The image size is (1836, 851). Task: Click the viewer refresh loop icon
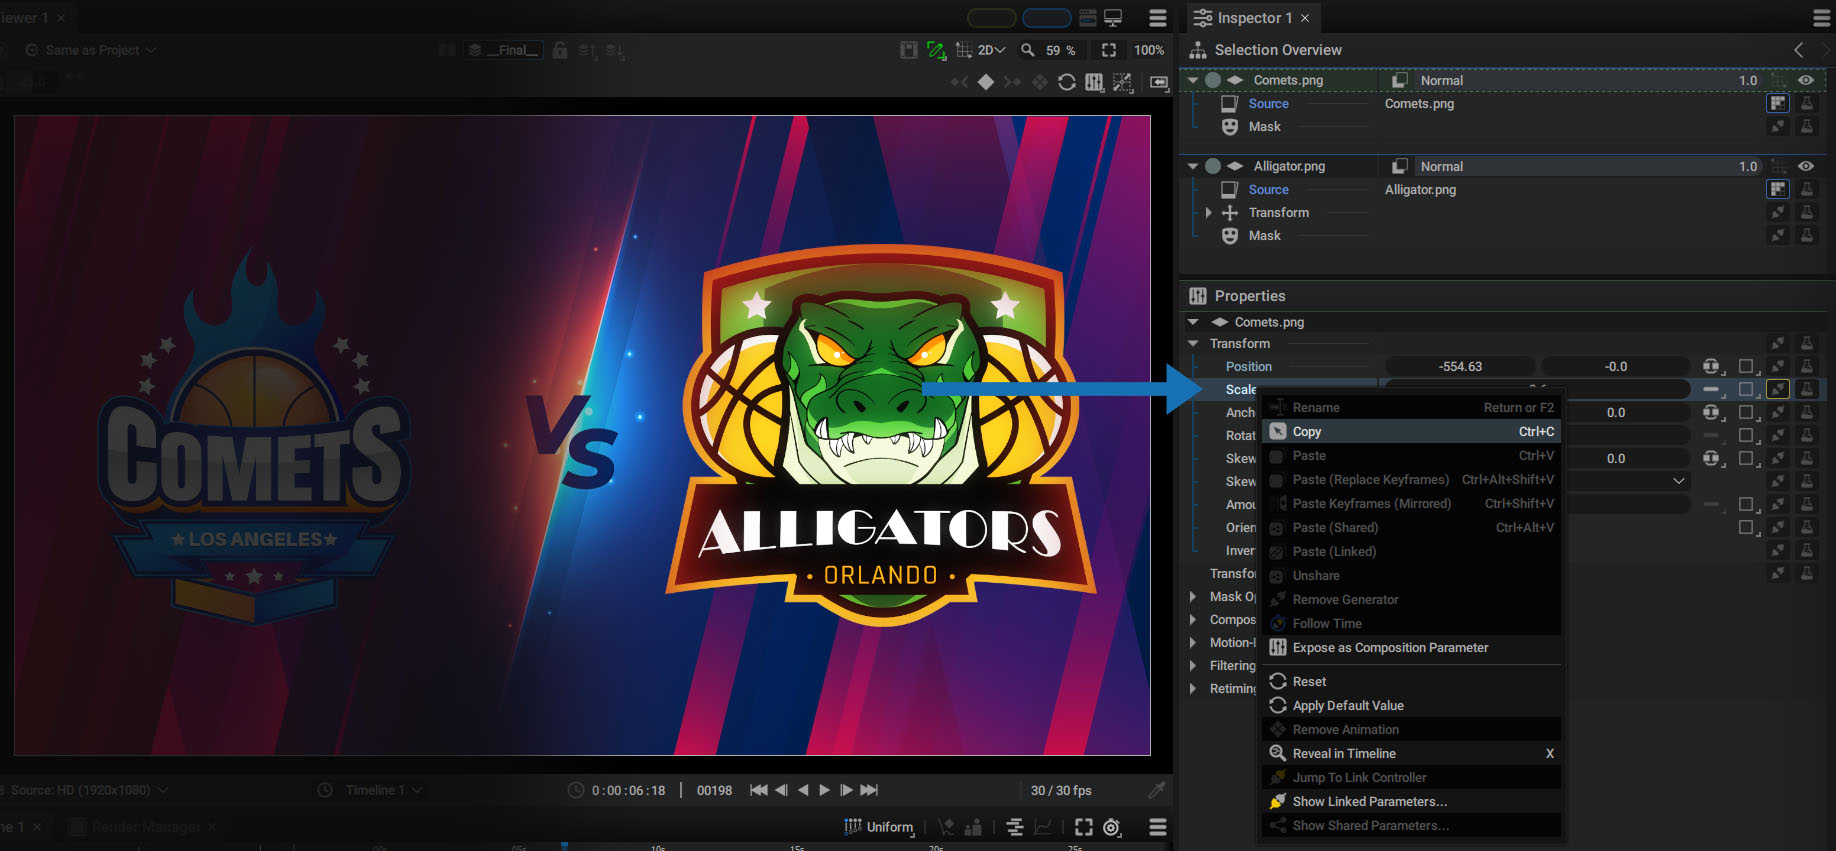click(x=1067, y=82)
